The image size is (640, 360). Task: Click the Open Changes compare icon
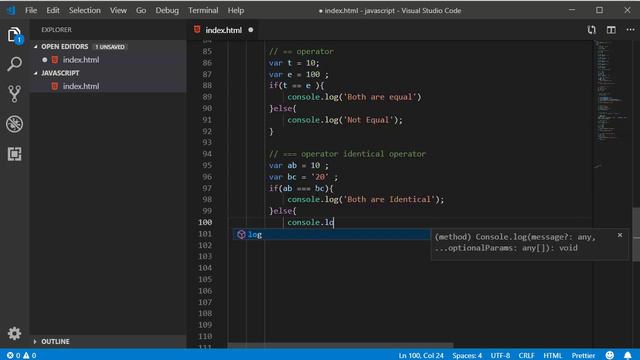[591, 30]
